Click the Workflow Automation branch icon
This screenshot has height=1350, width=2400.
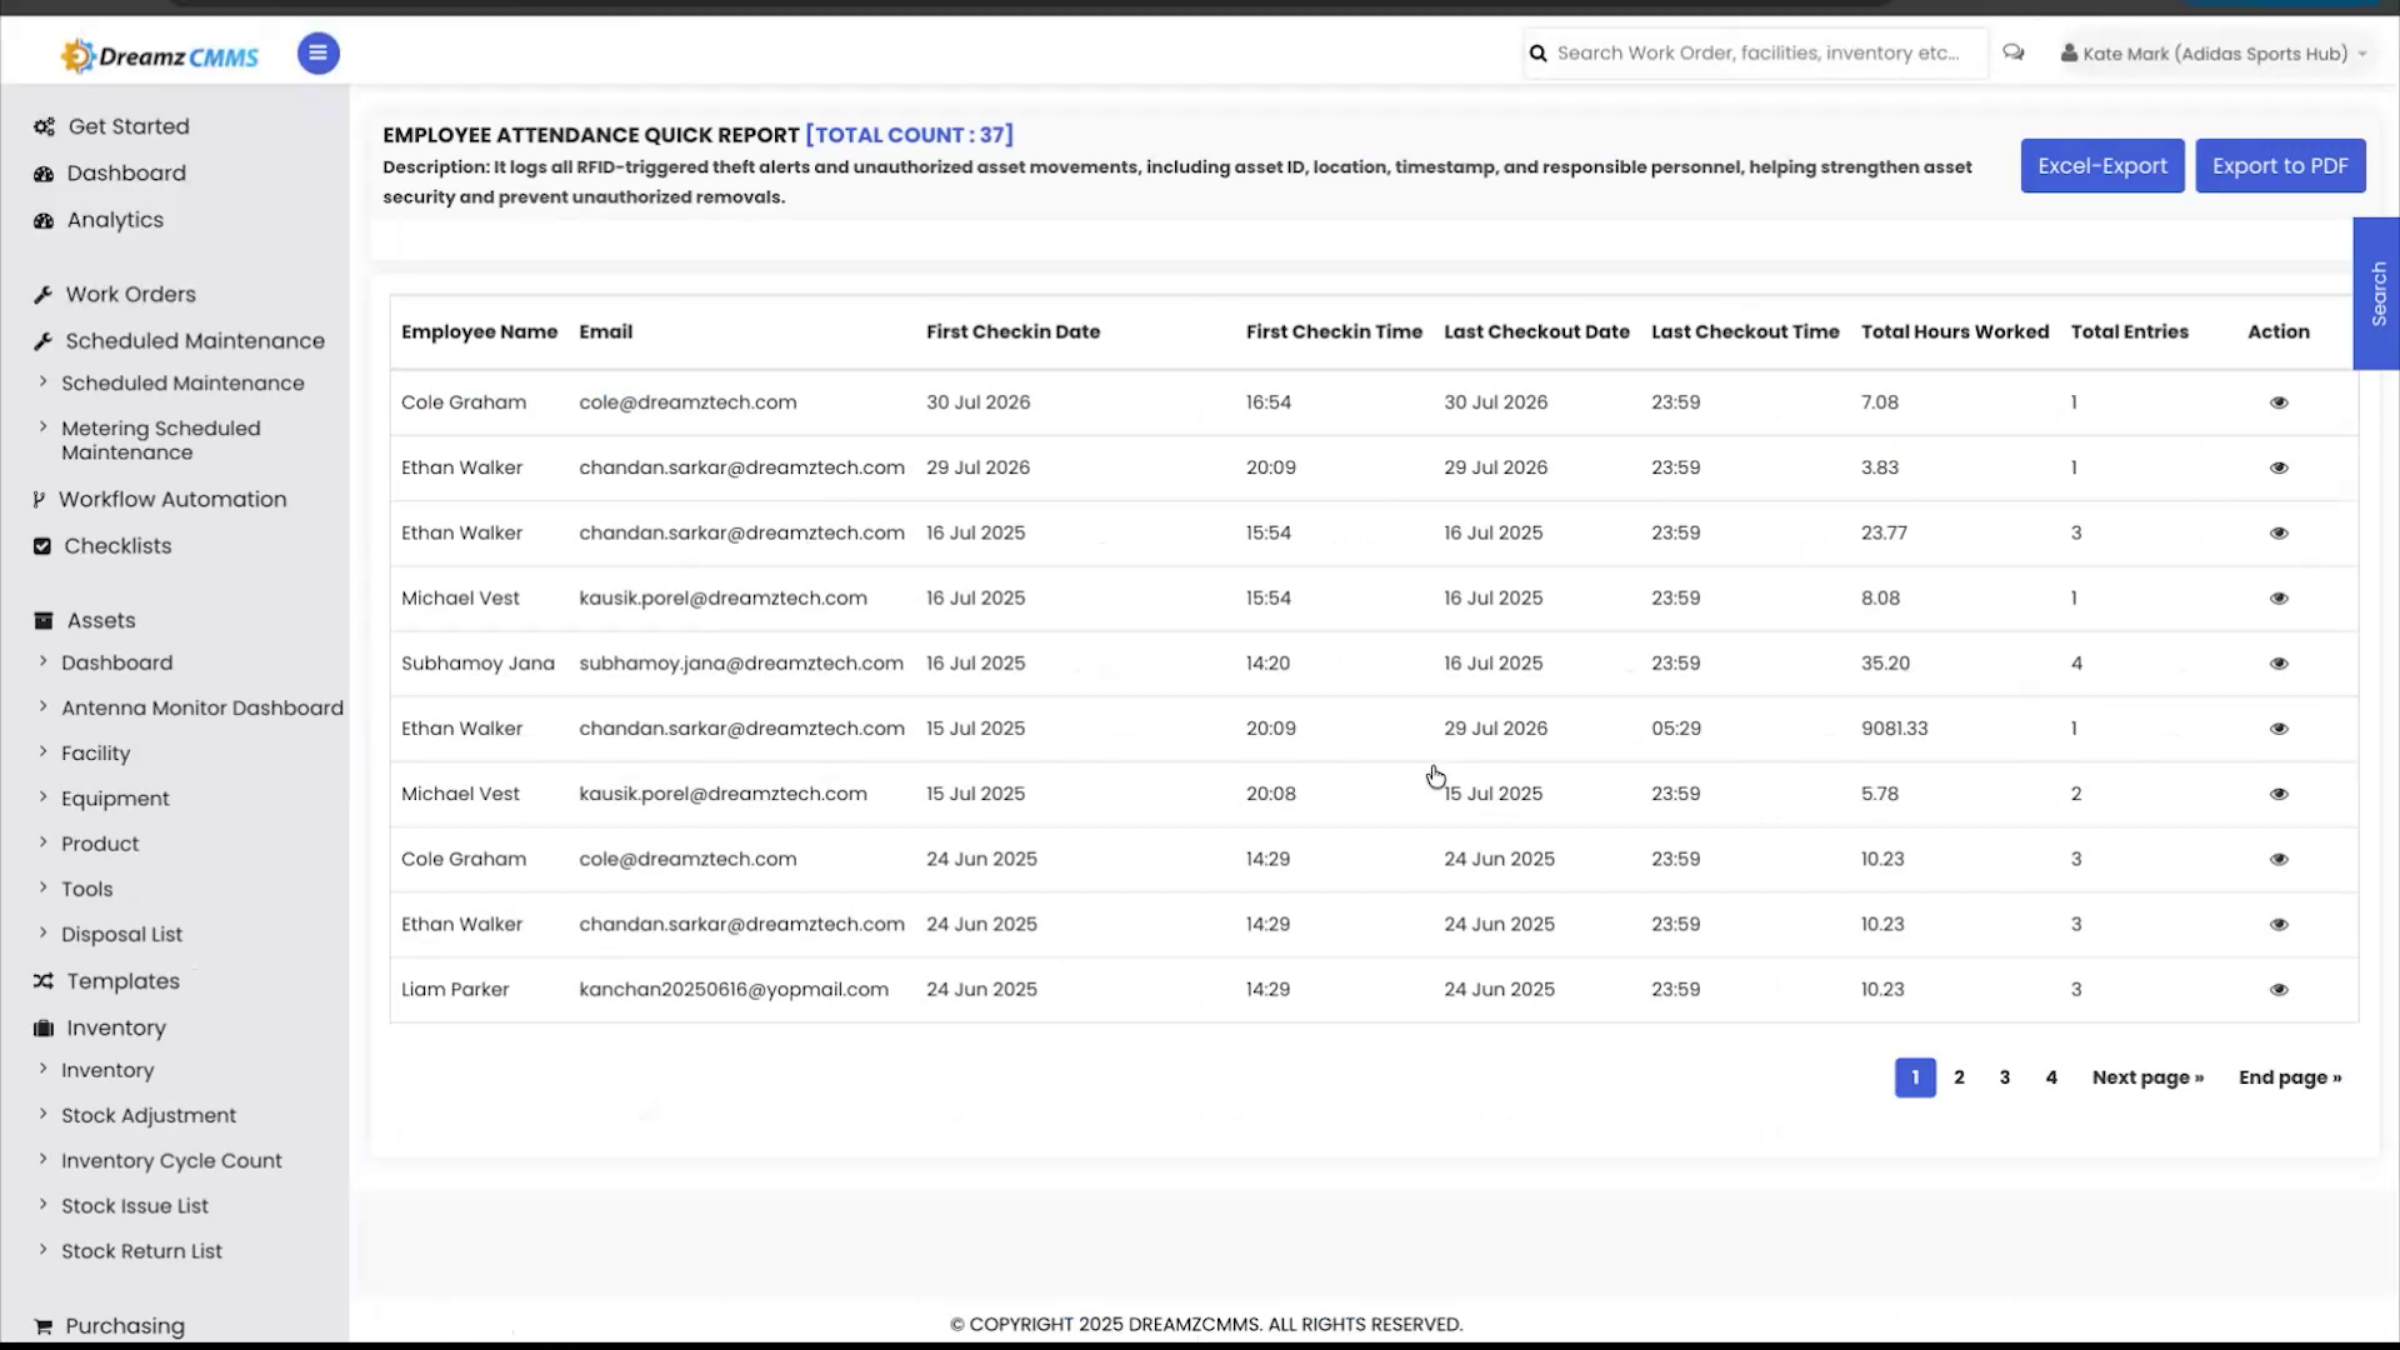pyautogui.click(x=39, y=500)
